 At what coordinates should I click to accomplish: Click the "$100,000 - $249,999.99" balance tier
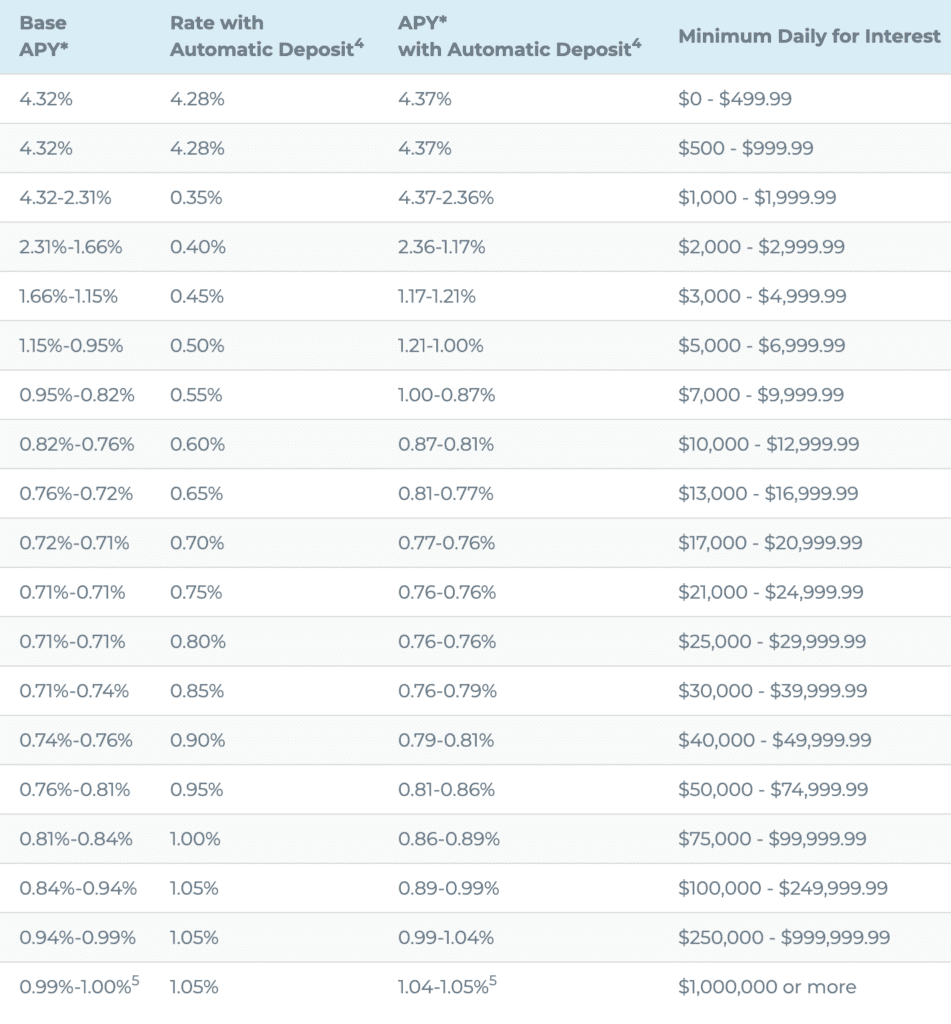click(x=782, y=888)
